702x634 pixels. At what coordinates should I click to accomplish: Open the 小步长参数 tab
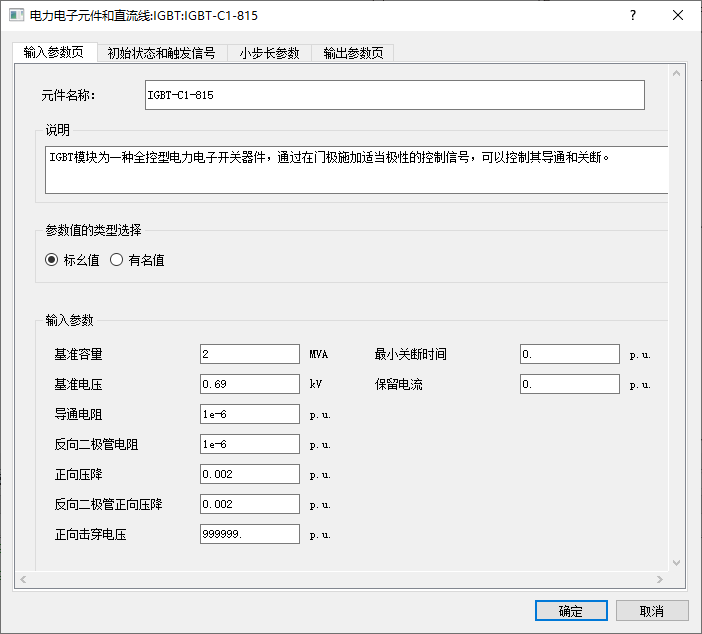[x=269, y=53]
